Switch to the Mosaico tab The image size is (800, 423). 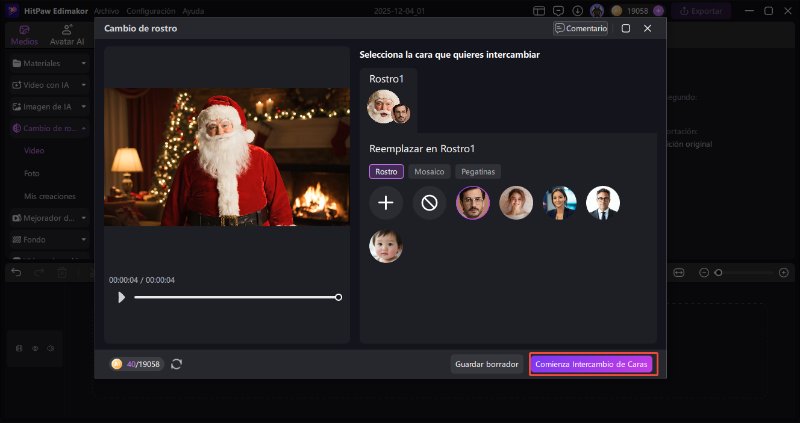click(429, 171)
